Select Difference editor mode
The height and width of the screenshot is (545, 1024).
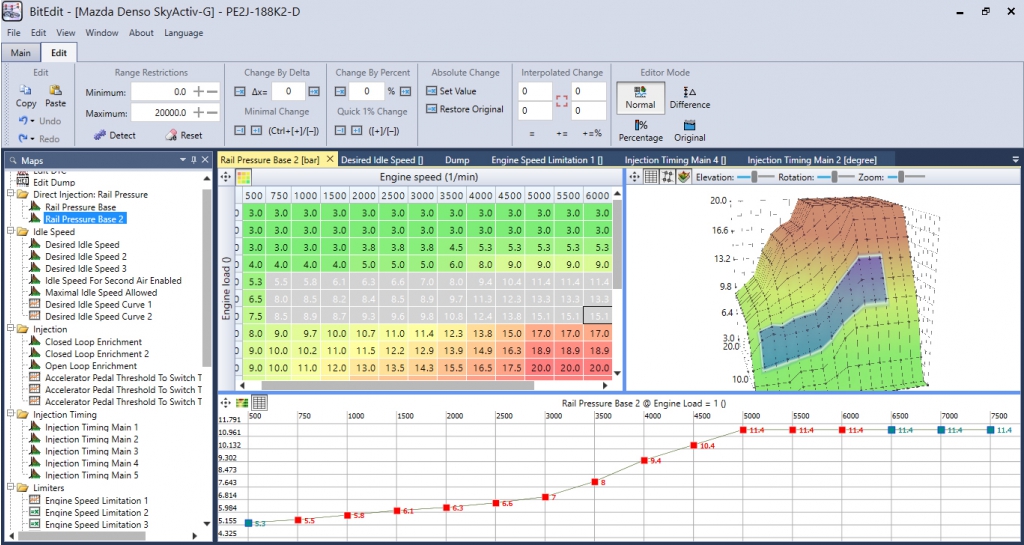pyautogui.click(x=690, y=97)
